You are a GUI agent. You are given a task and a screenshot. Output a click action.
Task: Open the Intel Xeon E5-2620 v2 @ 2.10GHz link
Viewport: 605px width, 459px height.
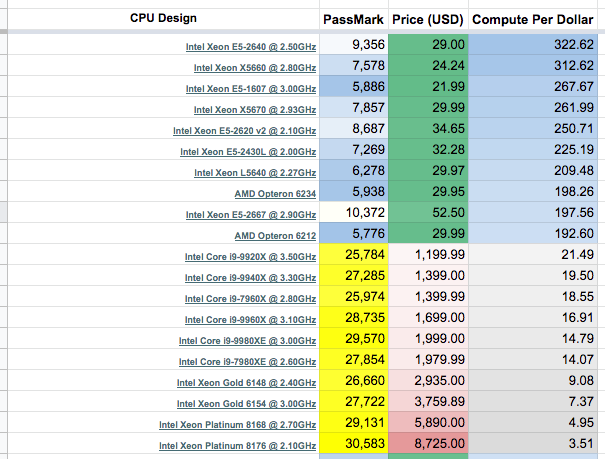point(245,131)
